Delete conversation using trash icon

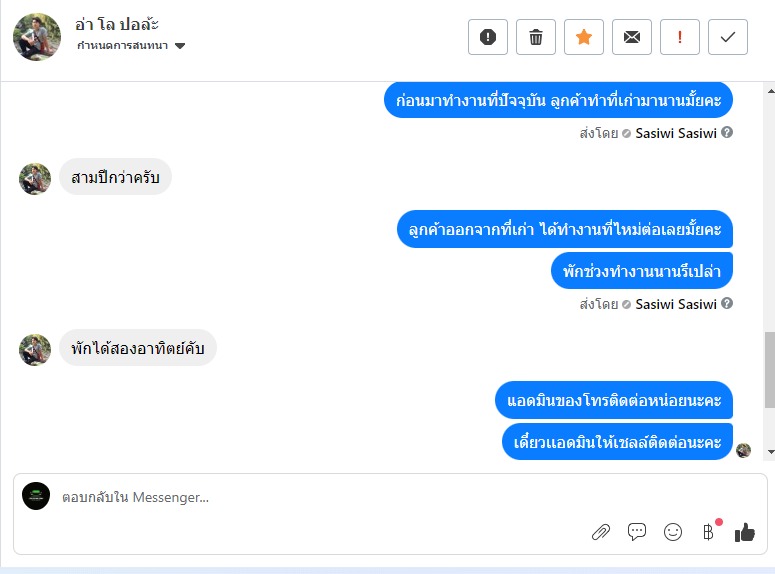tap(536, 37)
